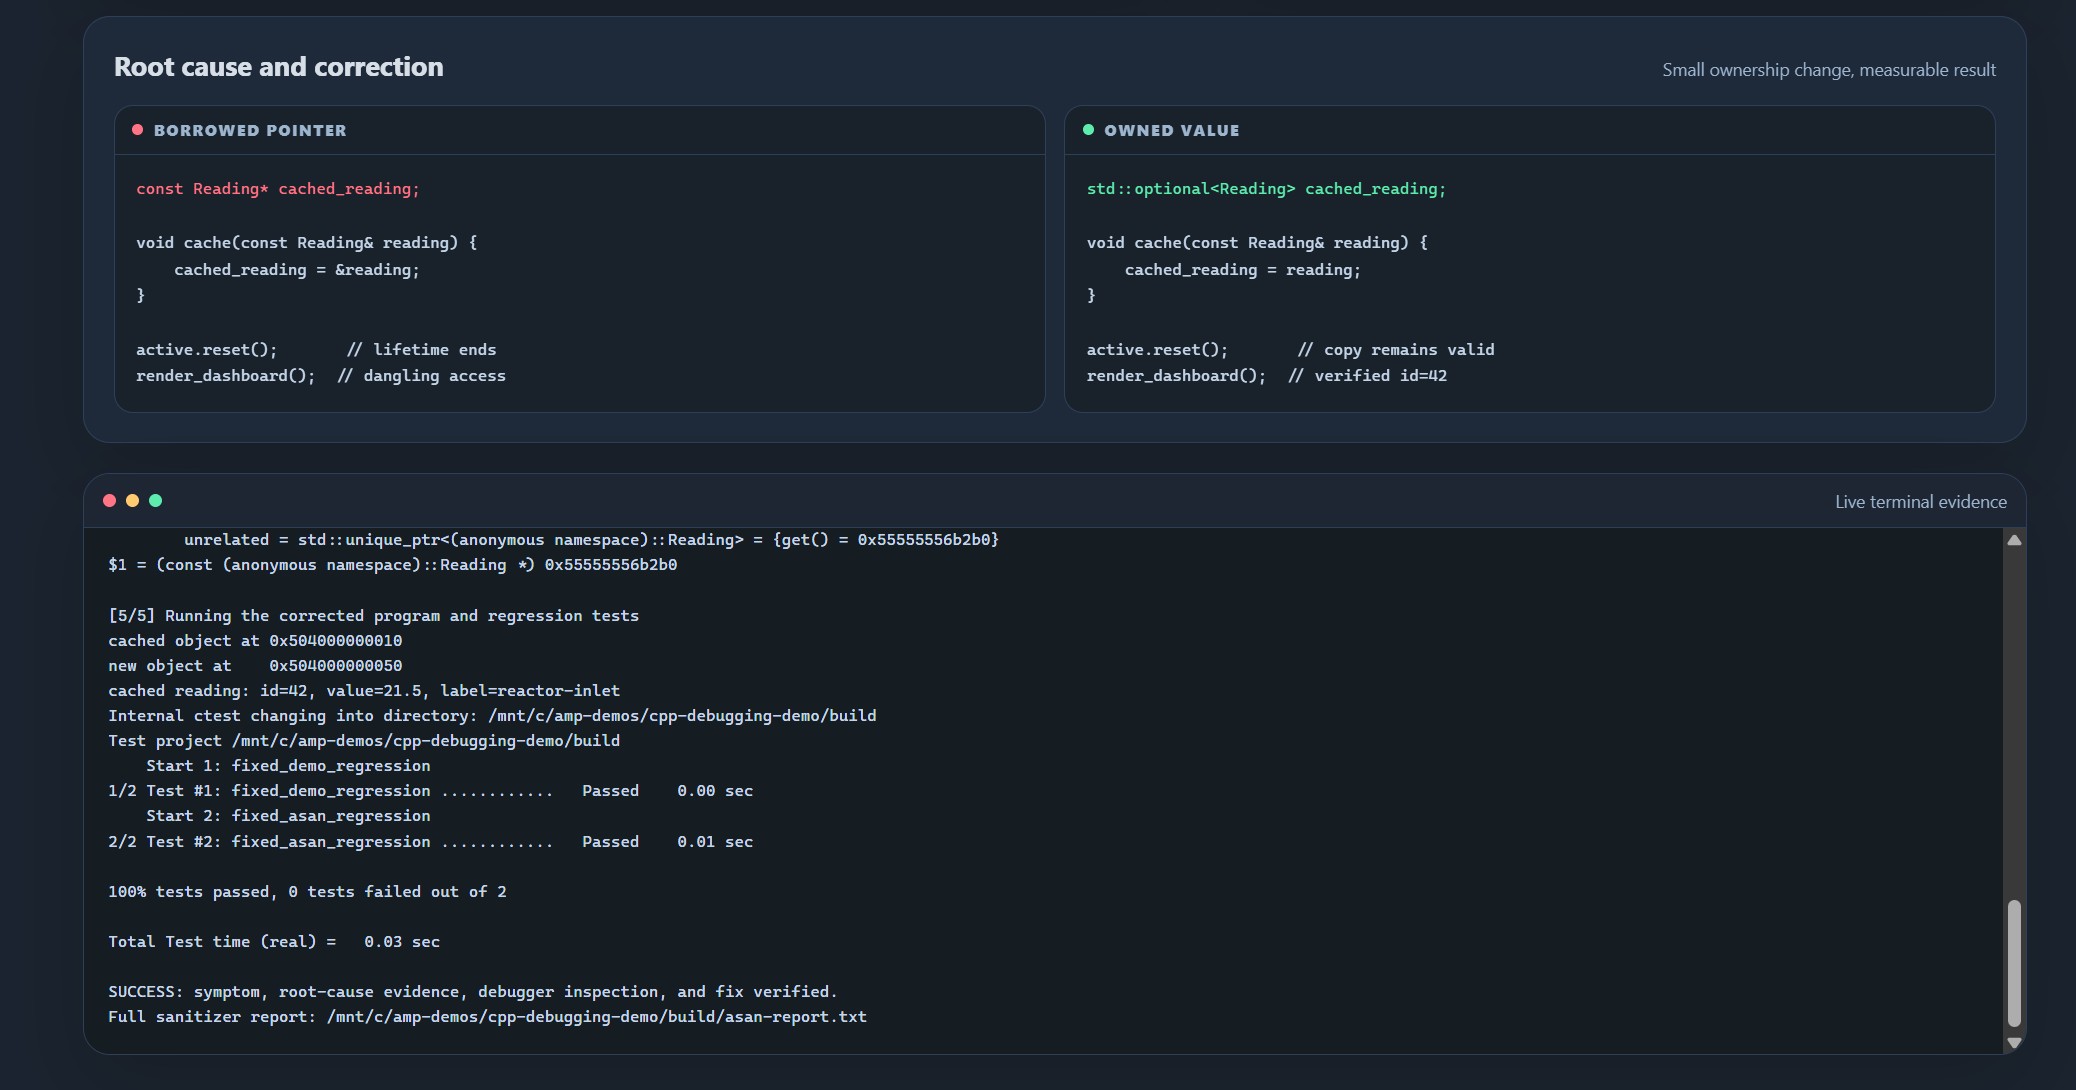
Task: Click the "$1 = (const (anonymous namespace)::Reading *)" line
Action: (x=393, y=565)
